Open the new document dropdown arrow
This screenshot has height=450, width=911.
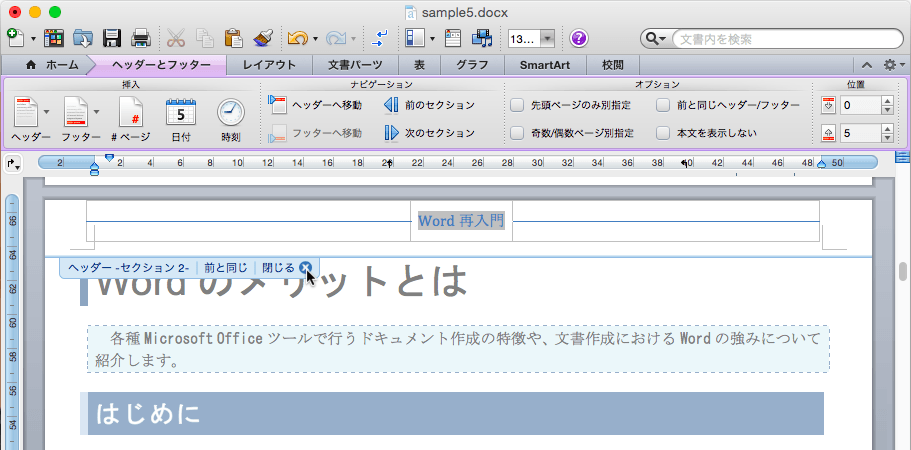pyautogui.click(x=33, y=39)
